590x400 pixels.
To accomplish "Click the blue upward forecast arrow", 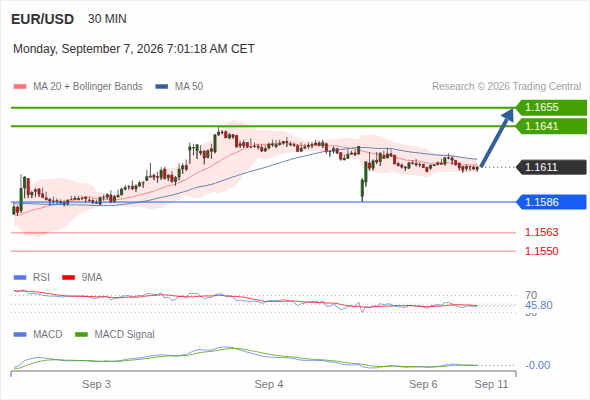I will coord(497,137).
